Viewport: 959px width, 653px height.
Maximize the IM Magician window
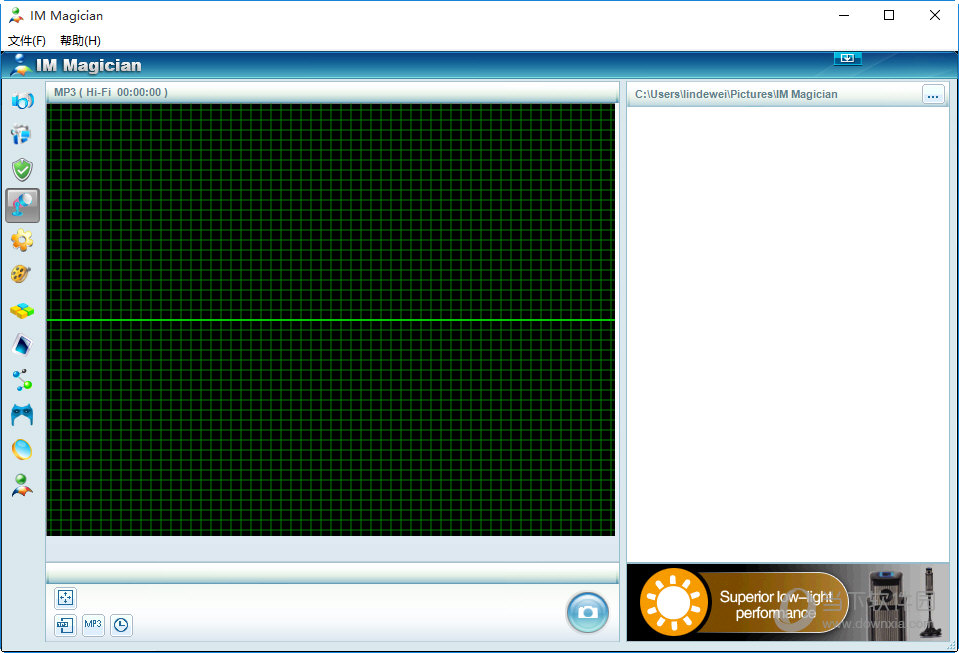click(889, 15)
